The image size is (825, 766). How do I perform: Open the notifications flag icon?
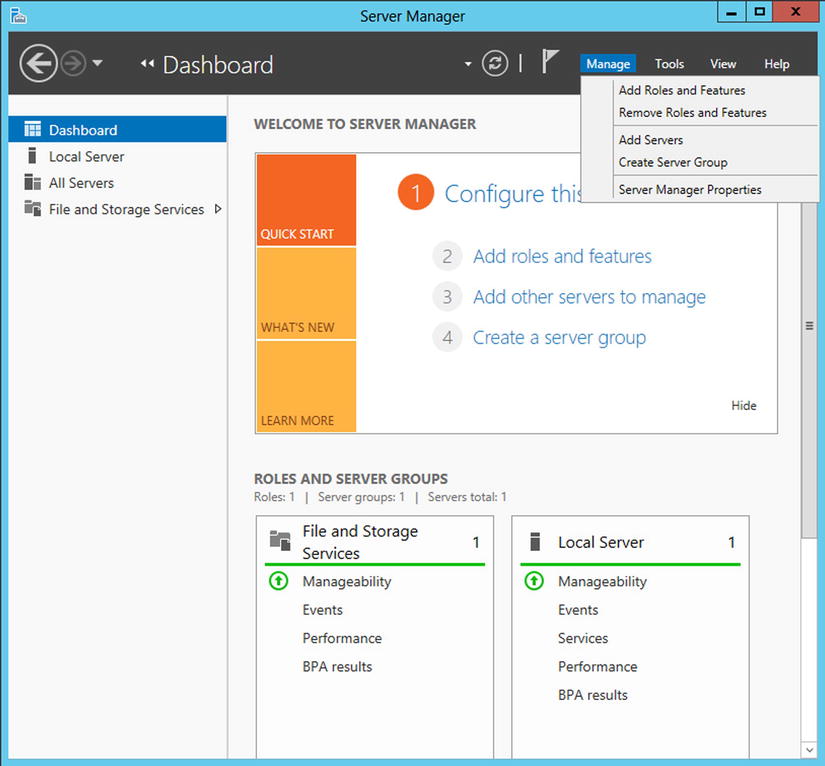click(550, 62)
